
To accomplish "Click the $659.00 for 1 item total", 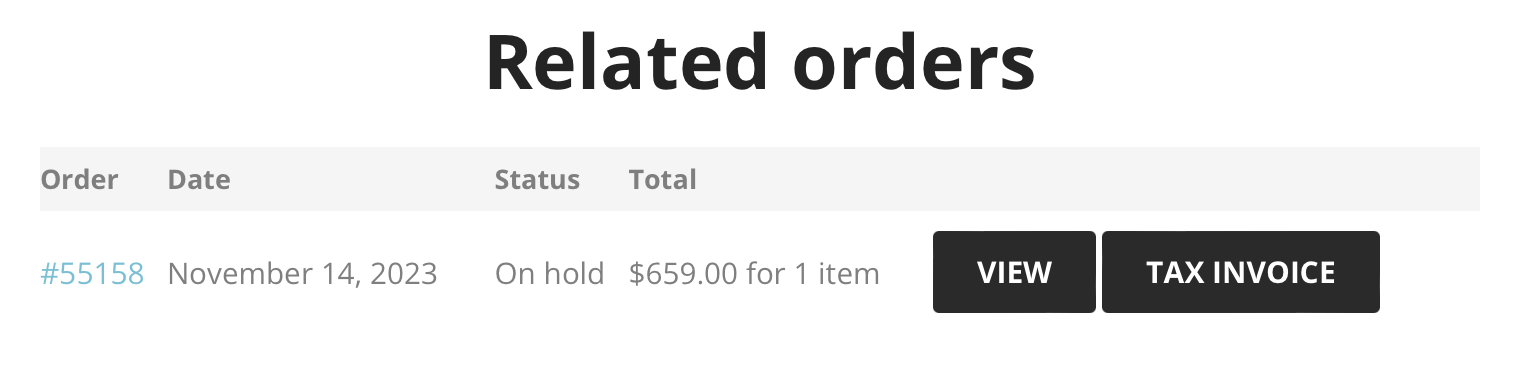I will pyautogui.click(x=754, y=273).
